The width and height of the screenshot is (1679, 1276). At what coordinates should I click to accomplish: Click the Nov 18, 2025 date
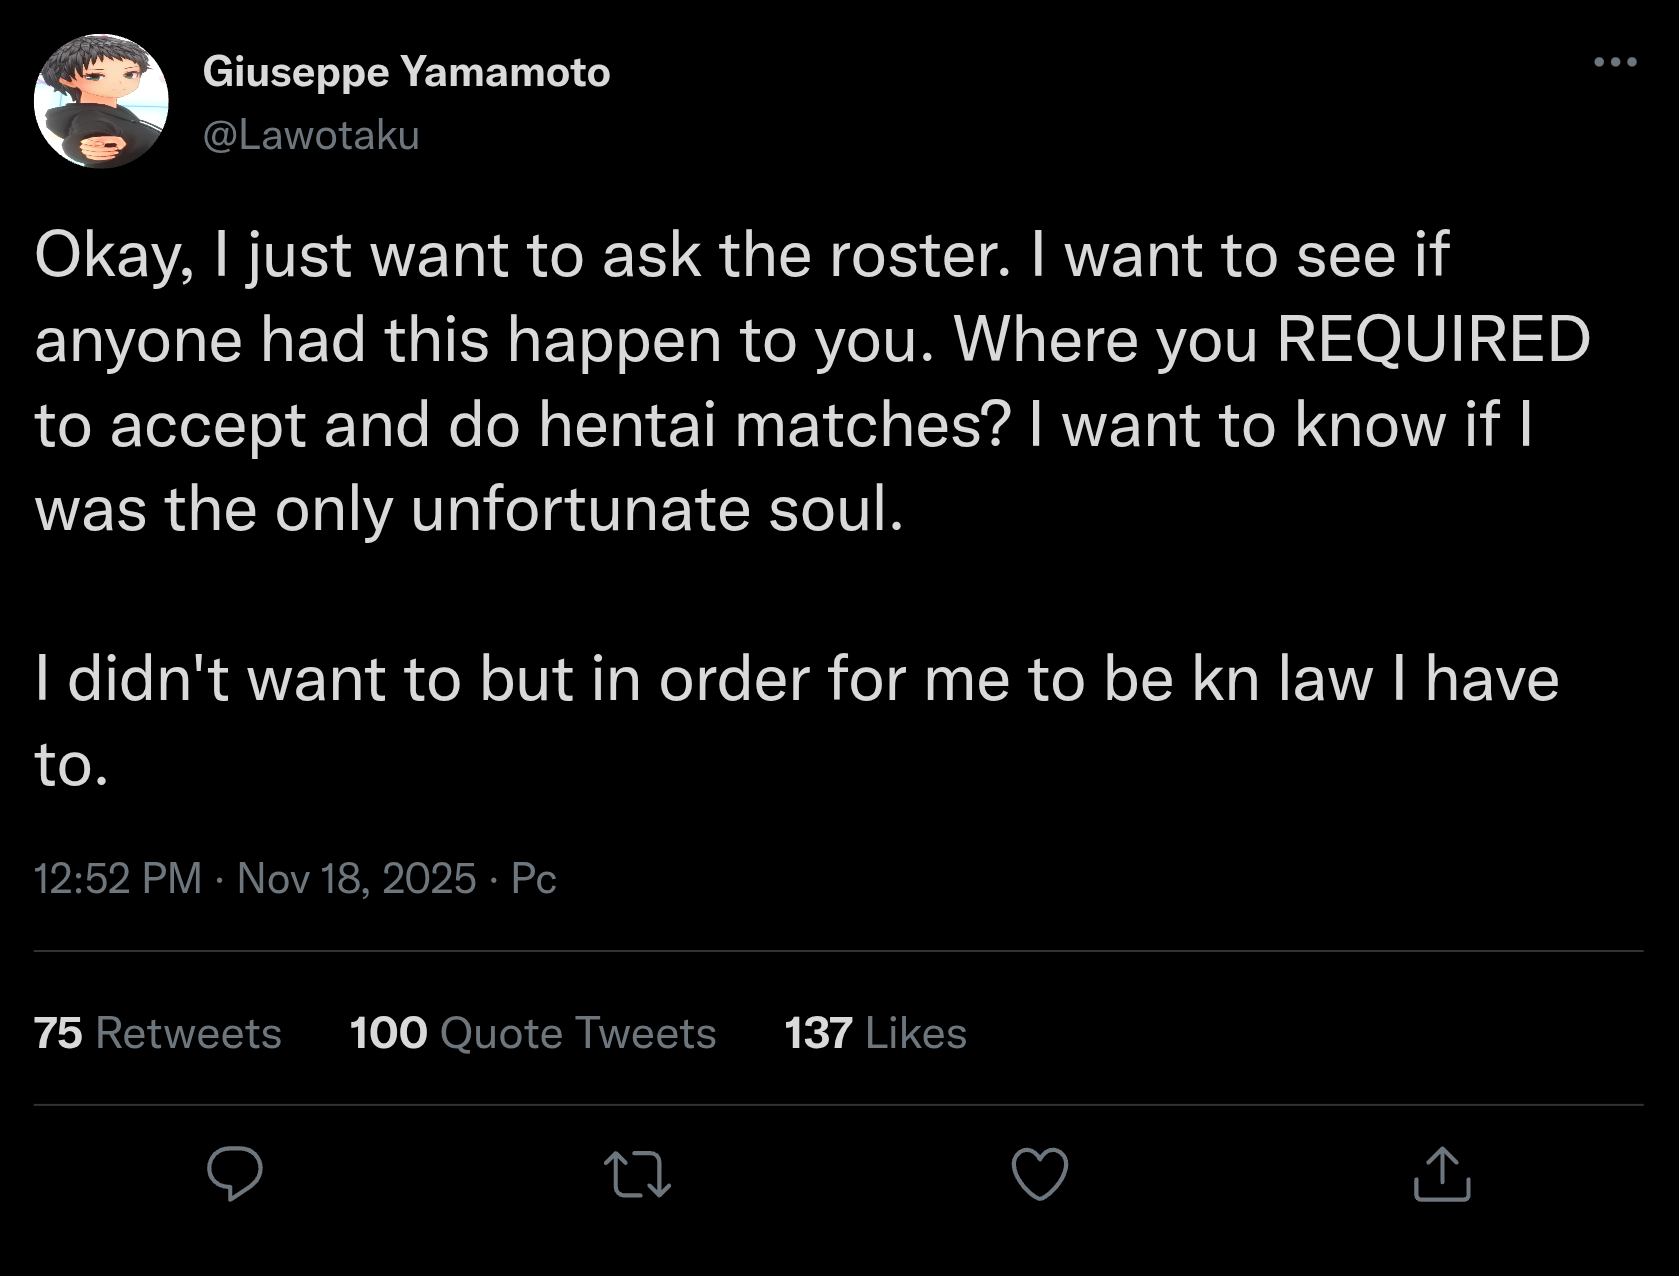(356, 878)
